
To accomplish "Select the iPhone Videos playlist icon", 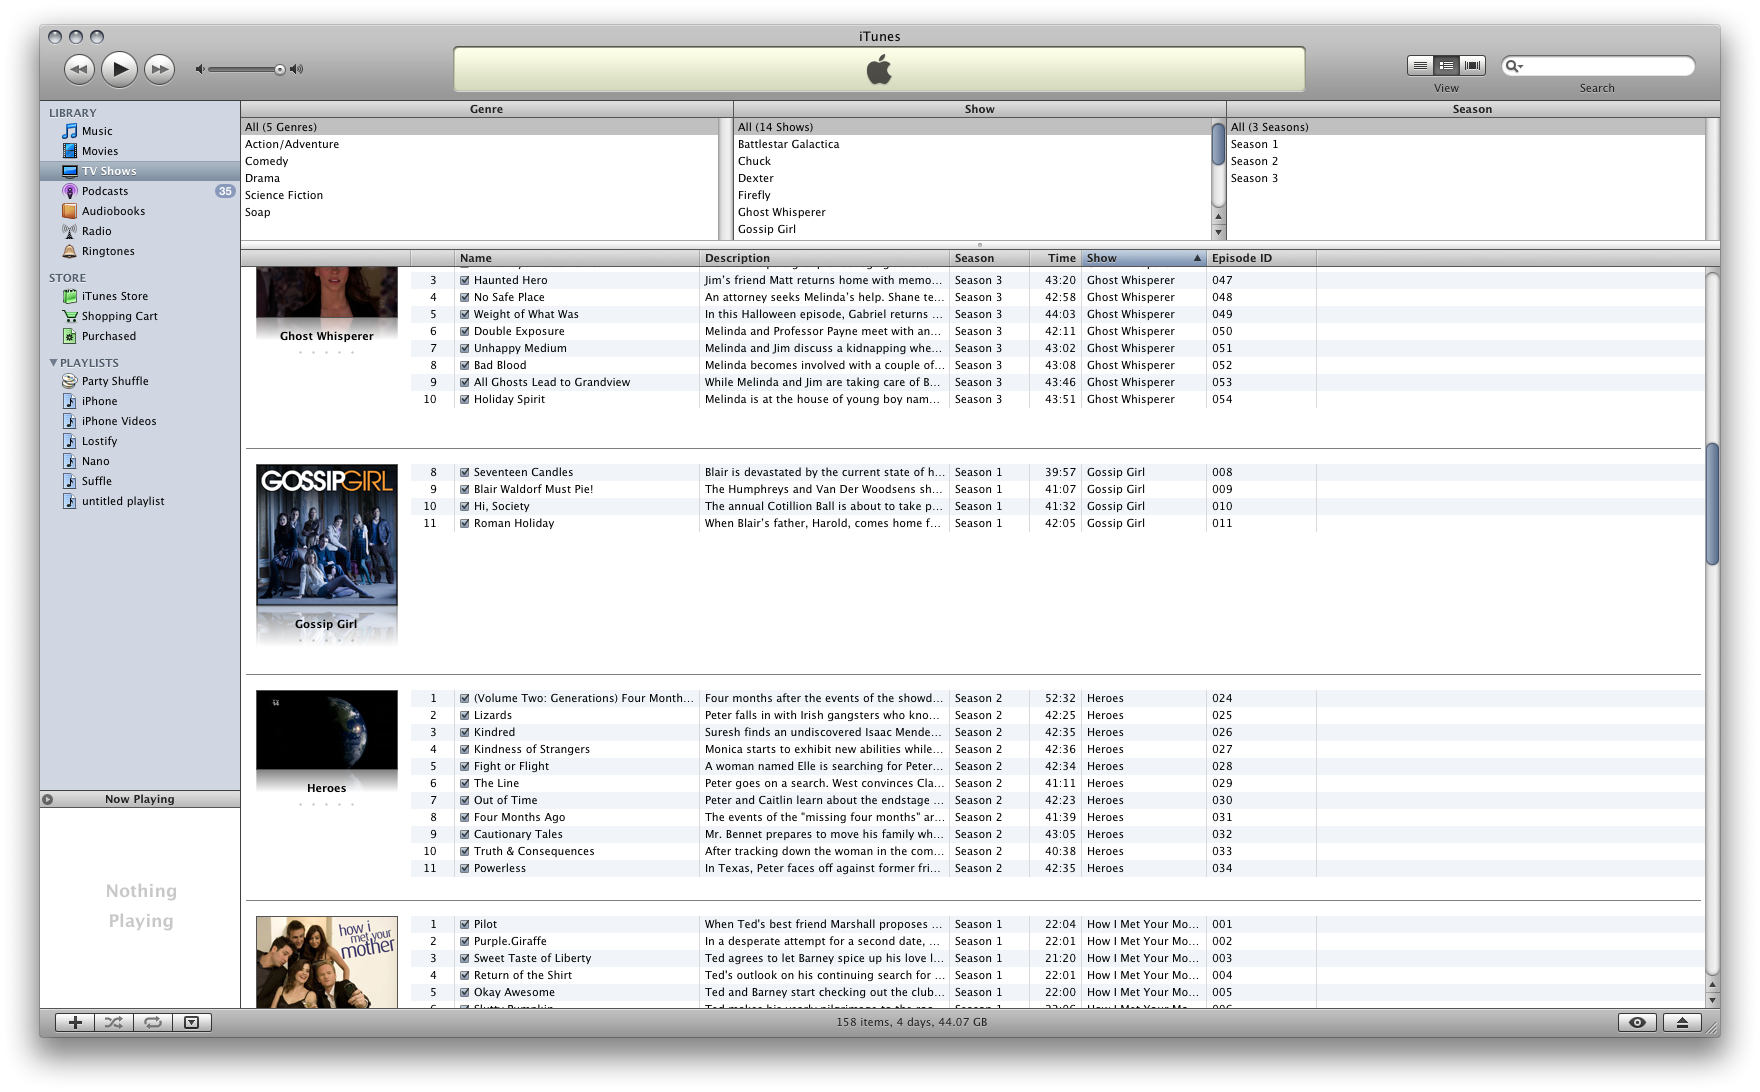I will coord(69,421).
